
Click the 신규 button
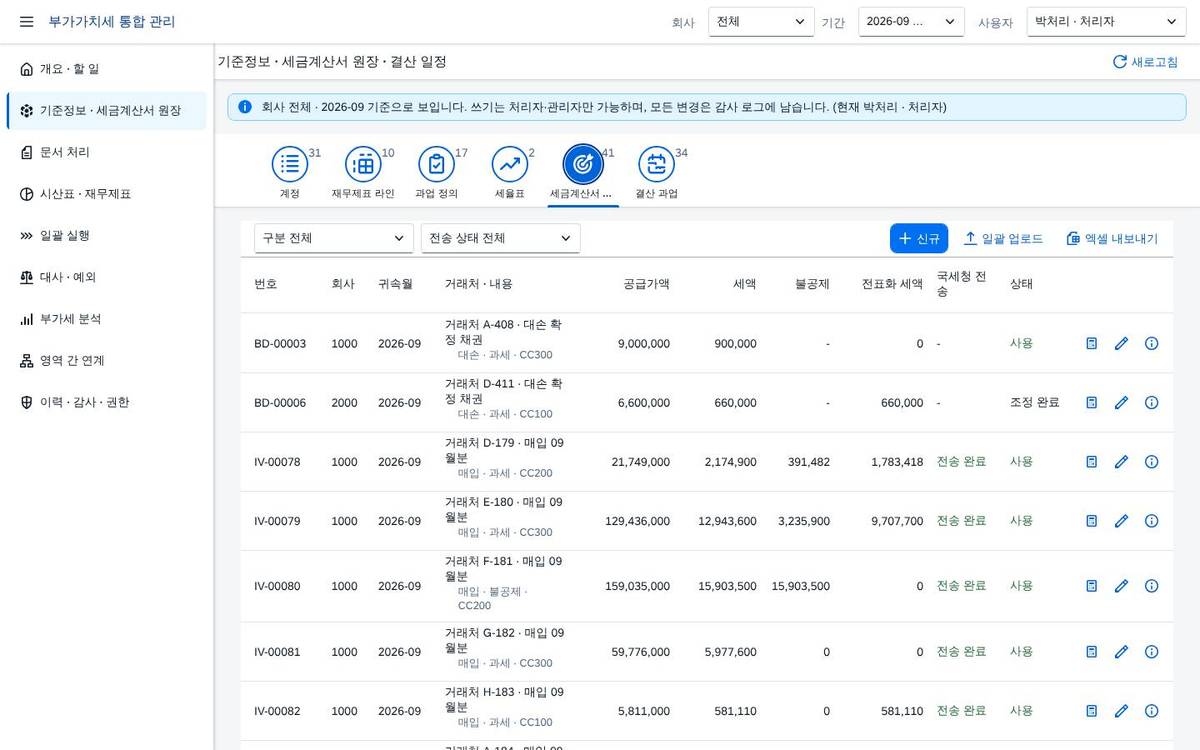[x=919, y=238]
